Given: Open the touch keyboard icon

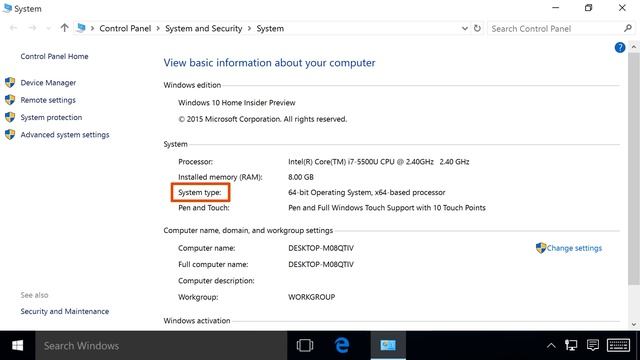Looking at the screenshot, I should tap(618, 346).
